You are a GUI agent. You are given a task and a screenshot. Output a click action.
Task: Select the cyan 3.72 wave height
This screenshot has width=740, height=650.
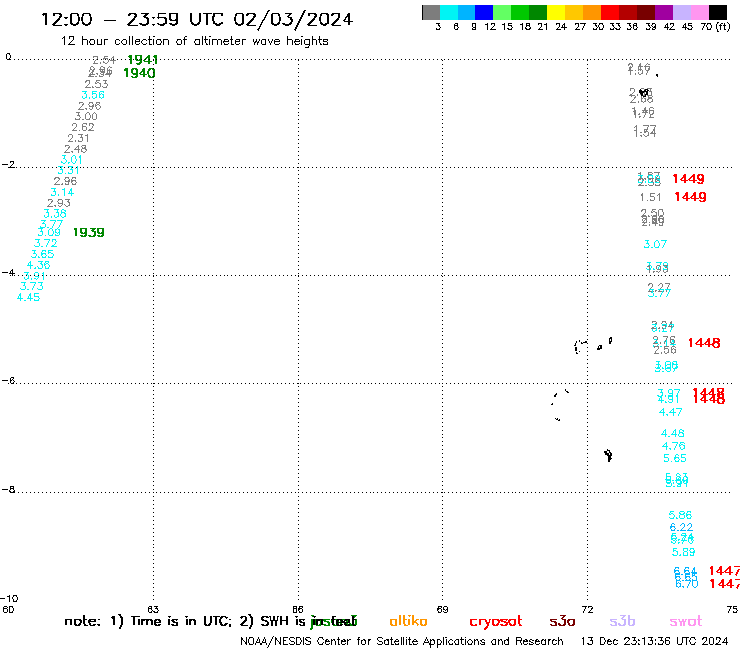click(46, 244)
